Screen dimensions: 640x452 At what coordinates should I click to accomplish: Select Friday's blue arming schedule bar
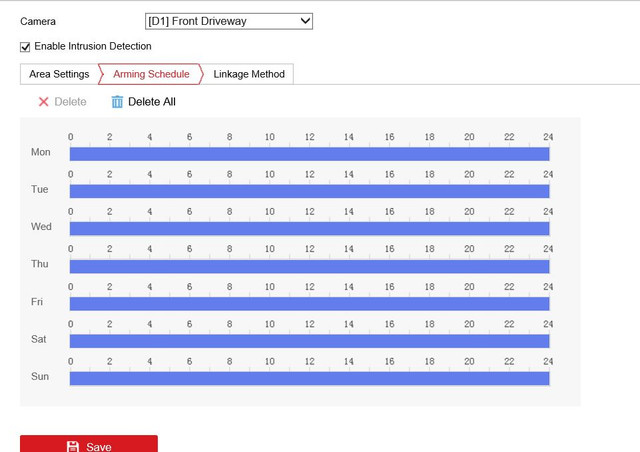(309, 303)
